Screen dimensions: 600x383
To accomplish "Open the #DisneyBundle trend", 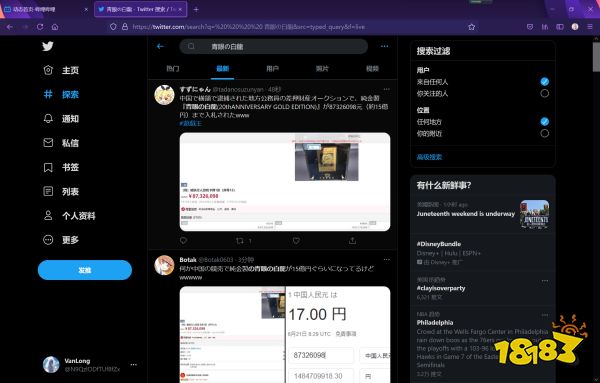I will [x=439, y=244].
